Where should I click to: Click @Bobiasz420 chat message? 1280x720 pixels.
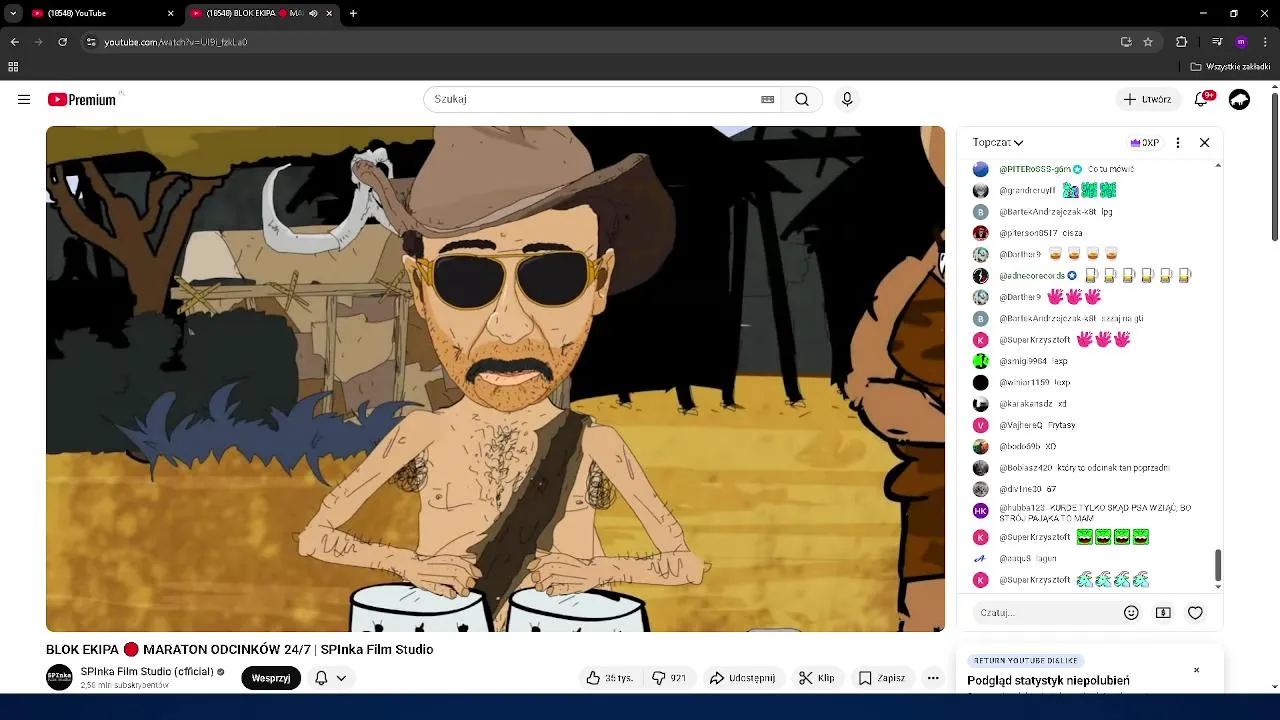1084,467
